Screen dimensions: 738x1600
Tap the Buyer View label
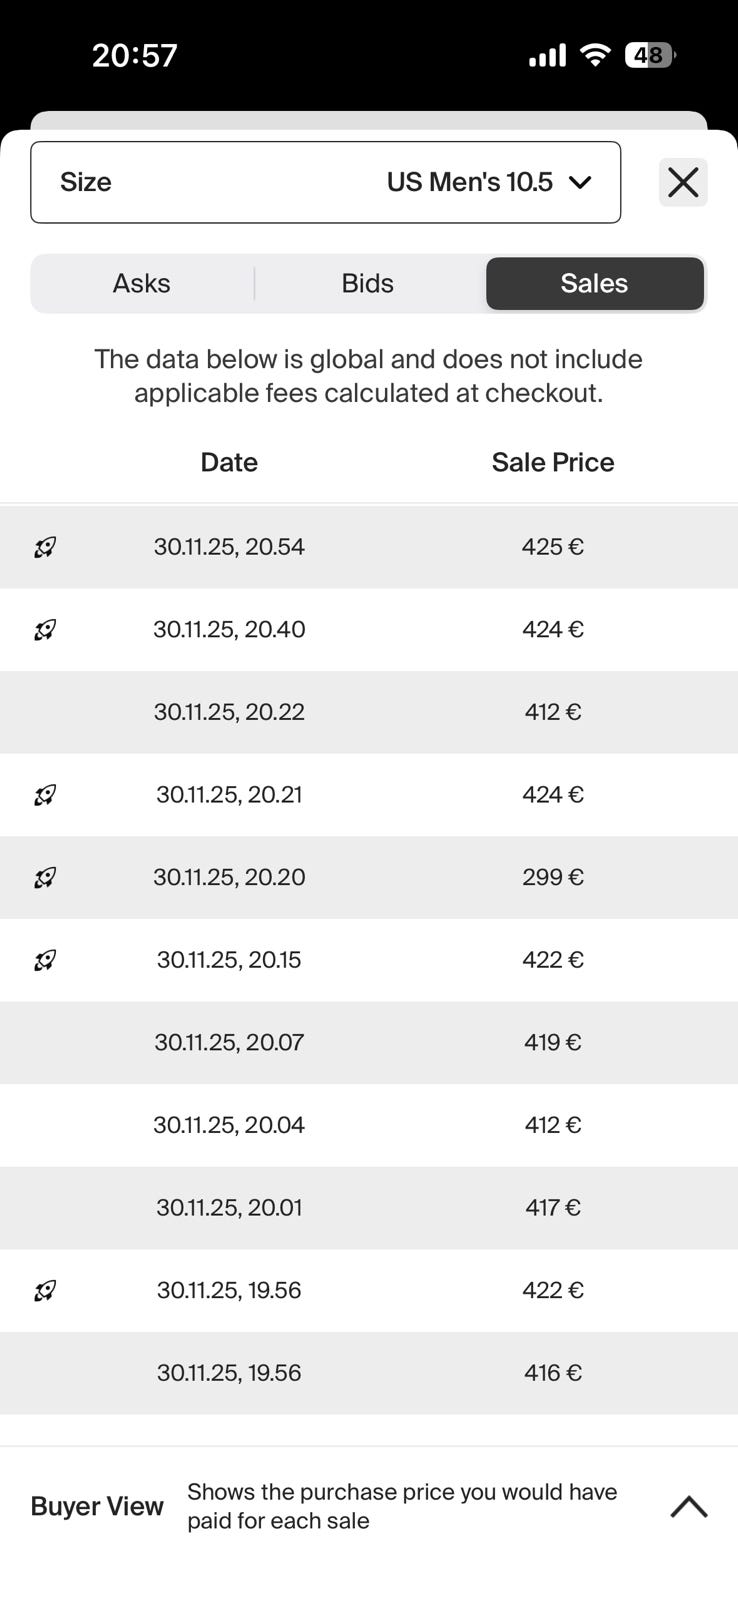(97, 1506)
